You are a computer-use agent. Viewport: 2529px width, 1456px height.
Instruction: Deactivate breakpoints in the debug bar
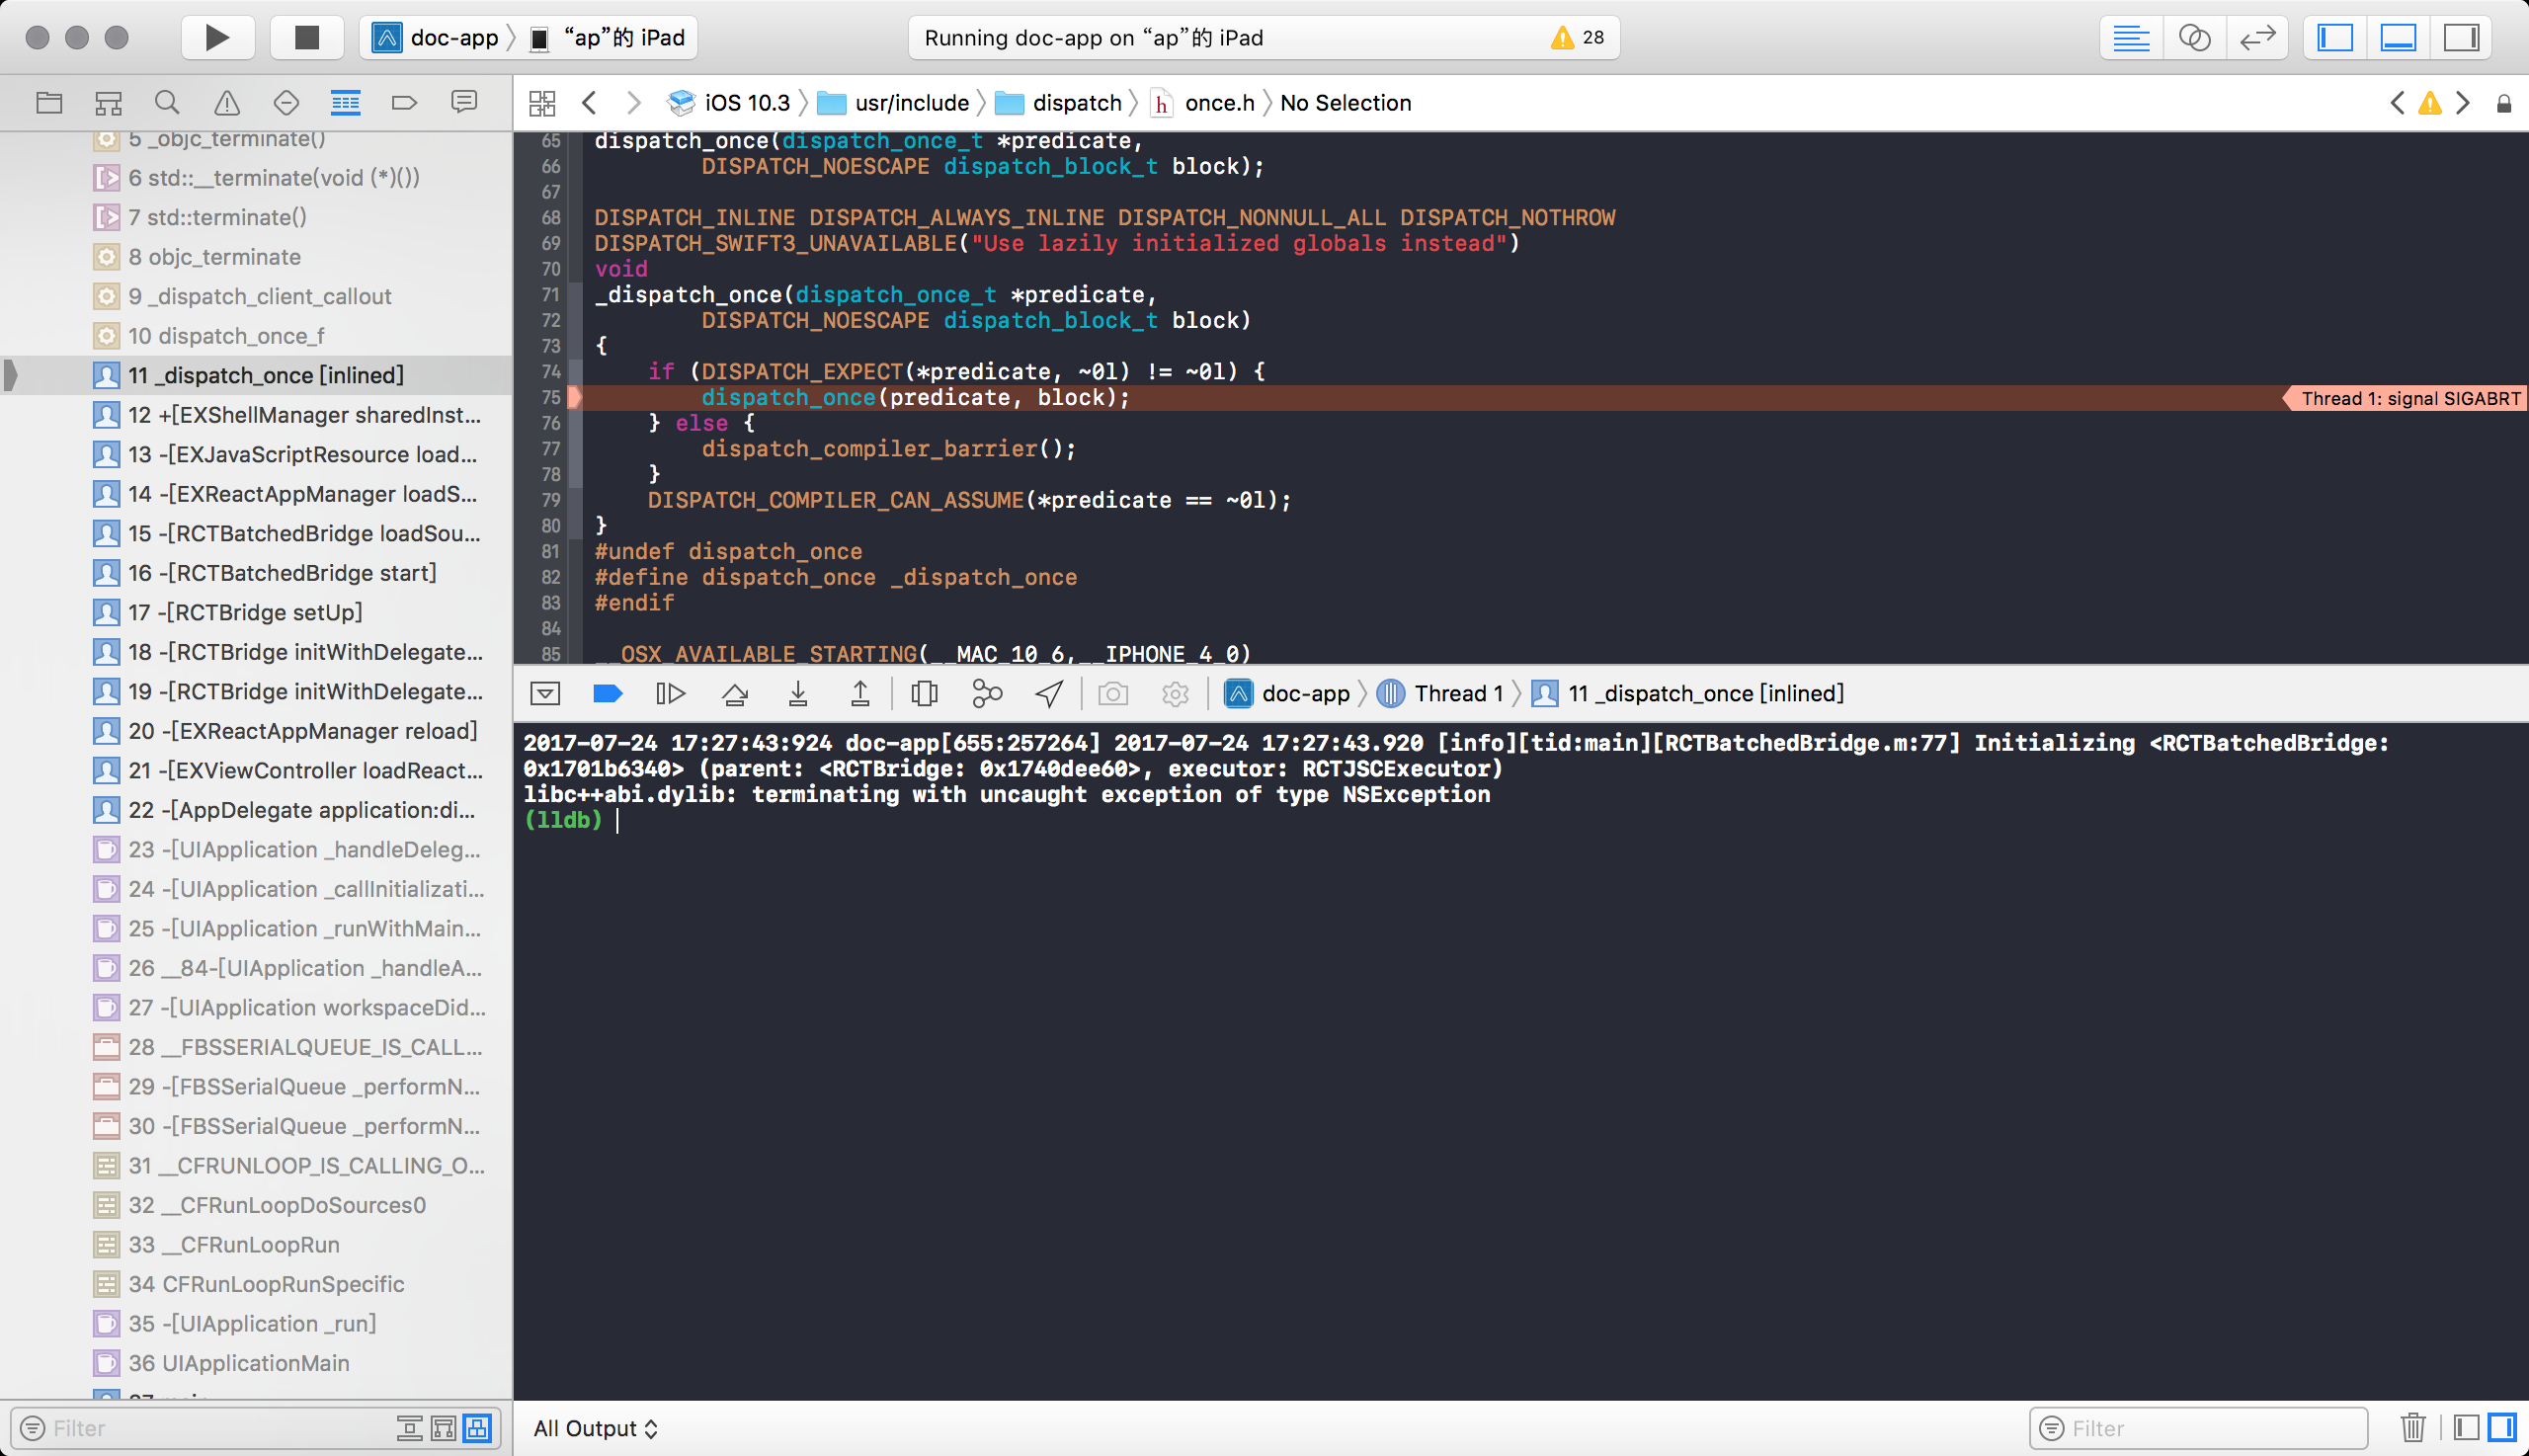(607, 693)
